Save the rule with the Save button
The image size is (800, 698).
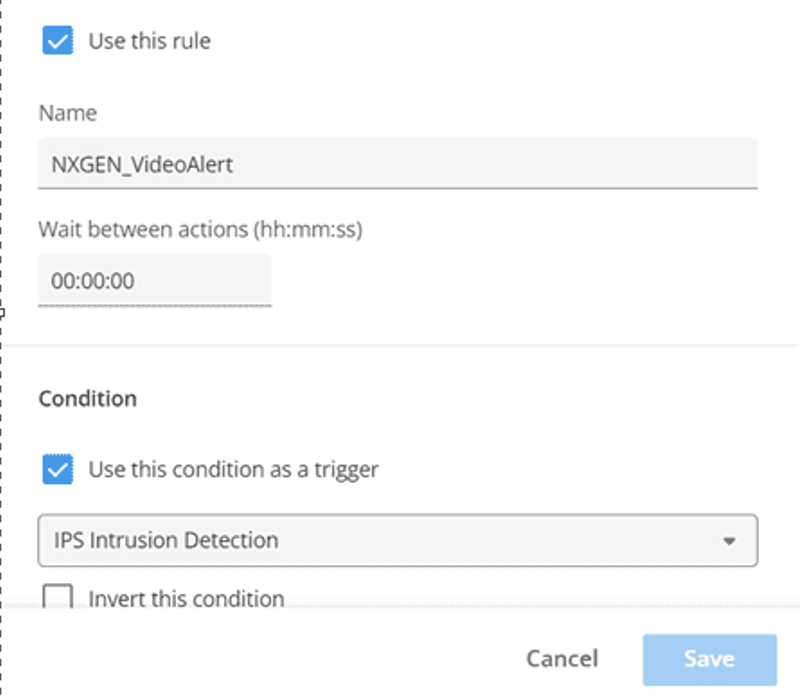[709, 659]
